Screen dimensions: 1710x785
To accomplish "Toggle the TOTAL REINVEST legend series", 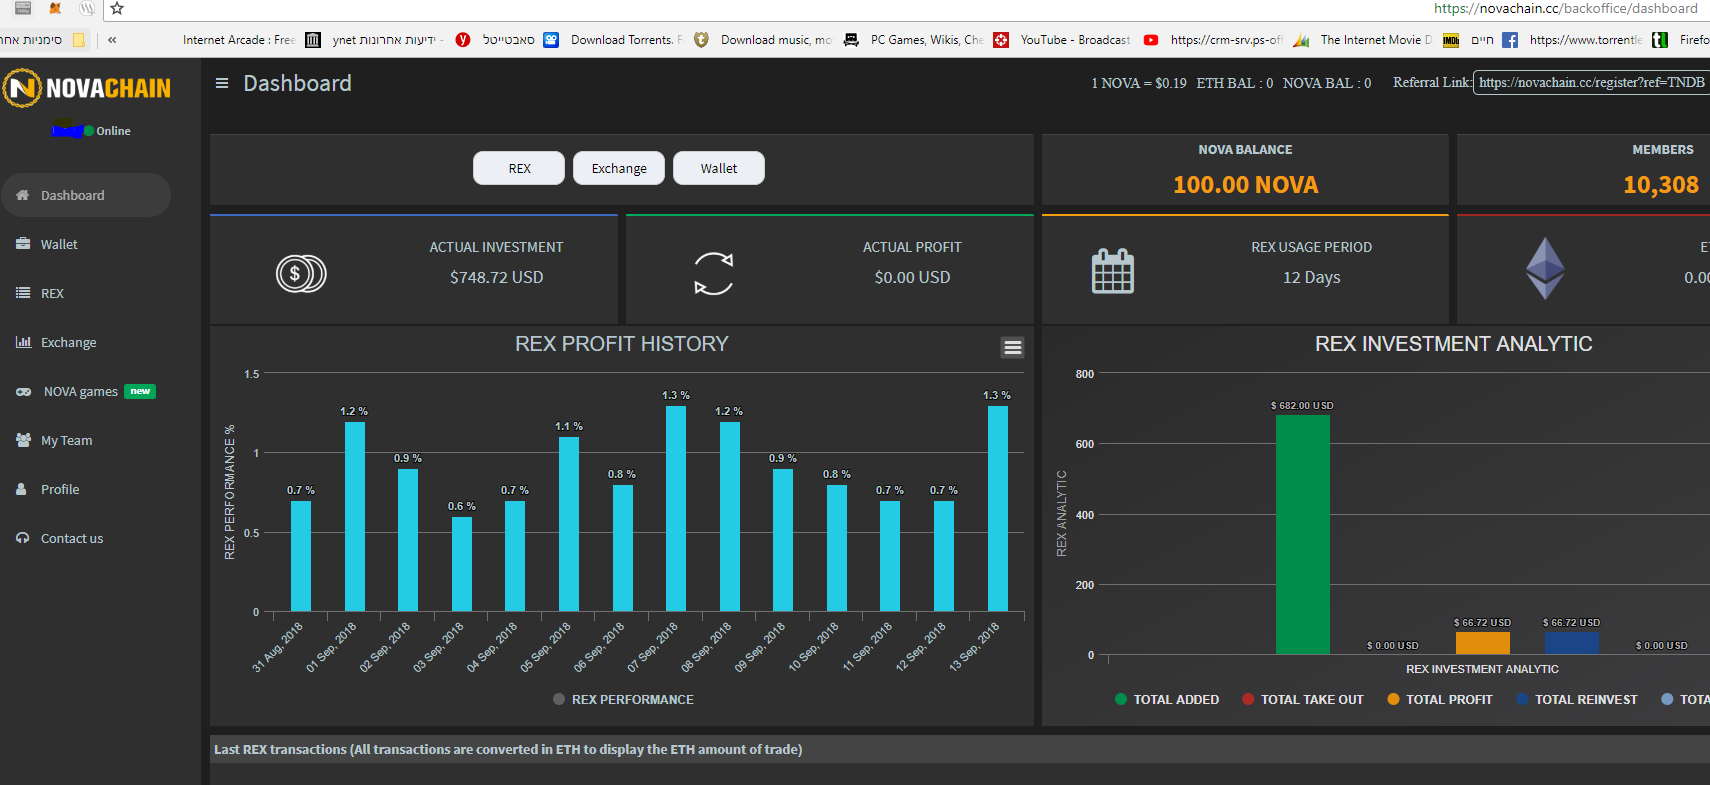I will (x=1577, y=700).
